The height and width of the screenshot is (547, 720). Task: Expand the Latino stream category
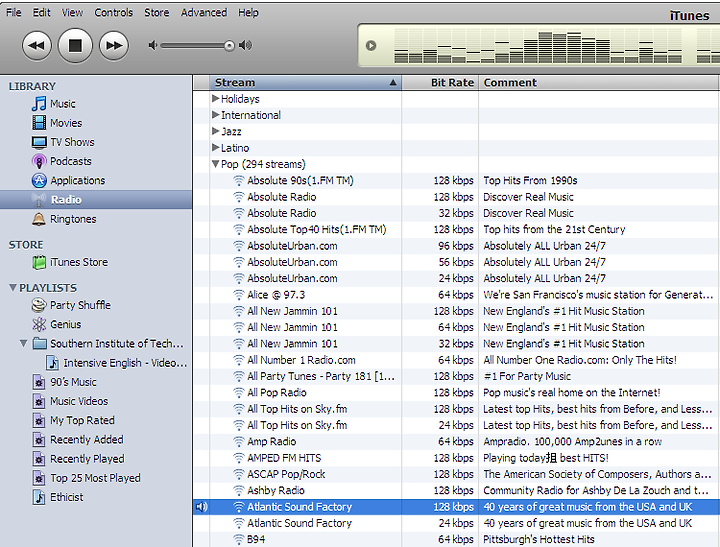tap(215, 147)
